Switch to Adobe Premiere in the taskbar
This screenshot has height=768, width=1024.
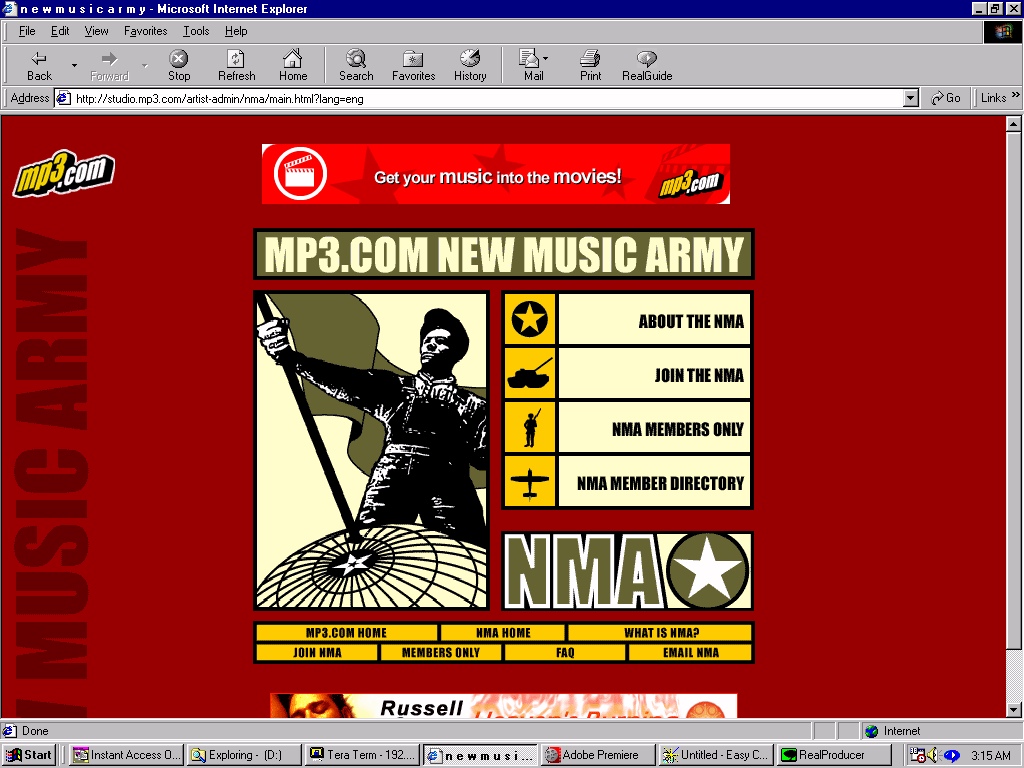597,755
